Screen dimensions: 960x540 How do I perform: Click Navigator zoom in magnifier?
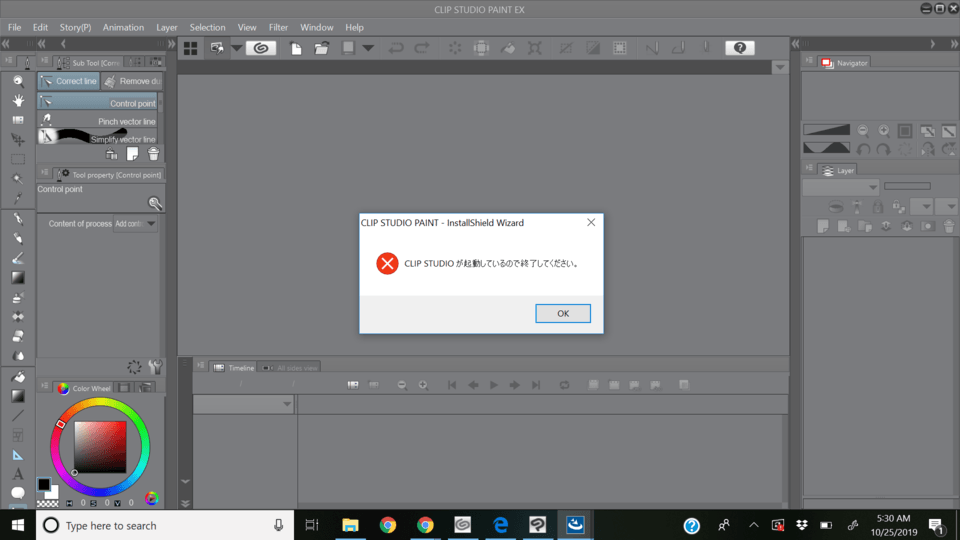coord(884,130)
